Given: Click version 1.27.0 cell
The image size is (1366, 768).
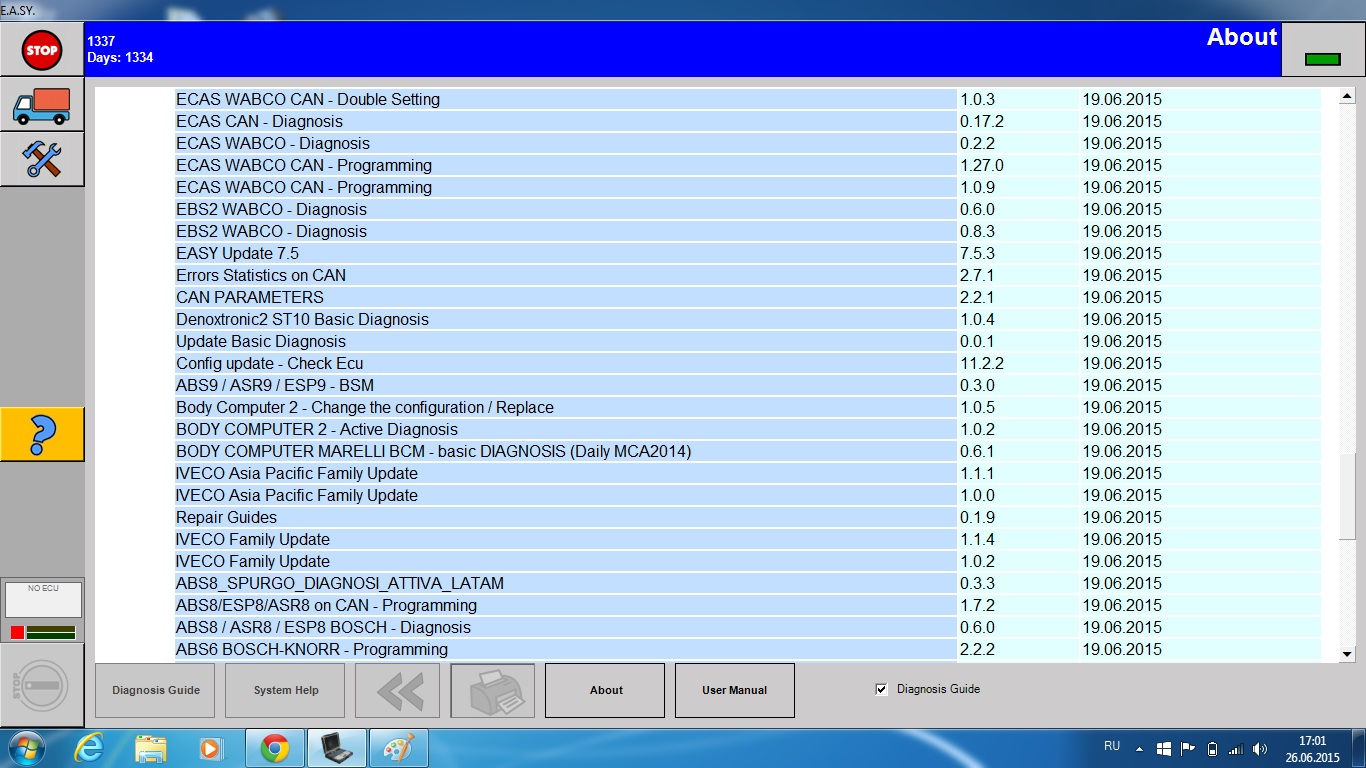Looking at the screenshot, I should (1018, 165).
